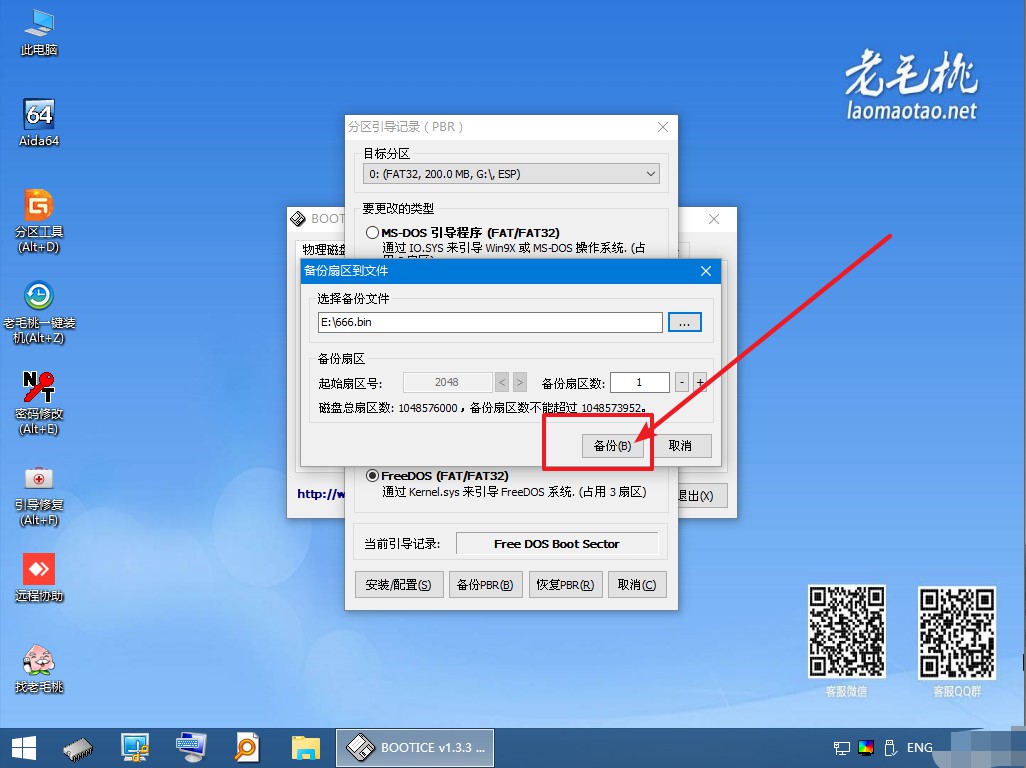The width and height of the screenshot is (1026, 768).
Task: Click the 备份PBR(B) button
Action: pos(485,585)
